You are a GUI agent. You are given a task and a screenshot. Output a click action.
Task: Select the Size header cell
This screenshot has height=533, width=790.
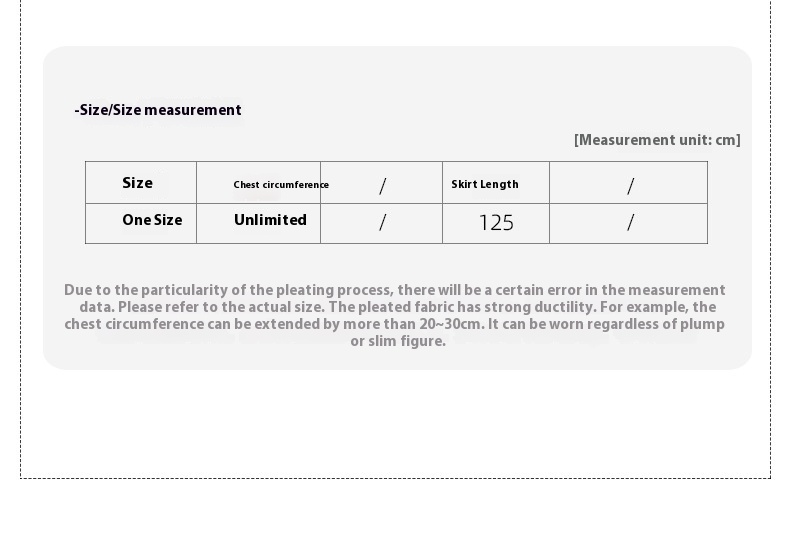(141, 183)
